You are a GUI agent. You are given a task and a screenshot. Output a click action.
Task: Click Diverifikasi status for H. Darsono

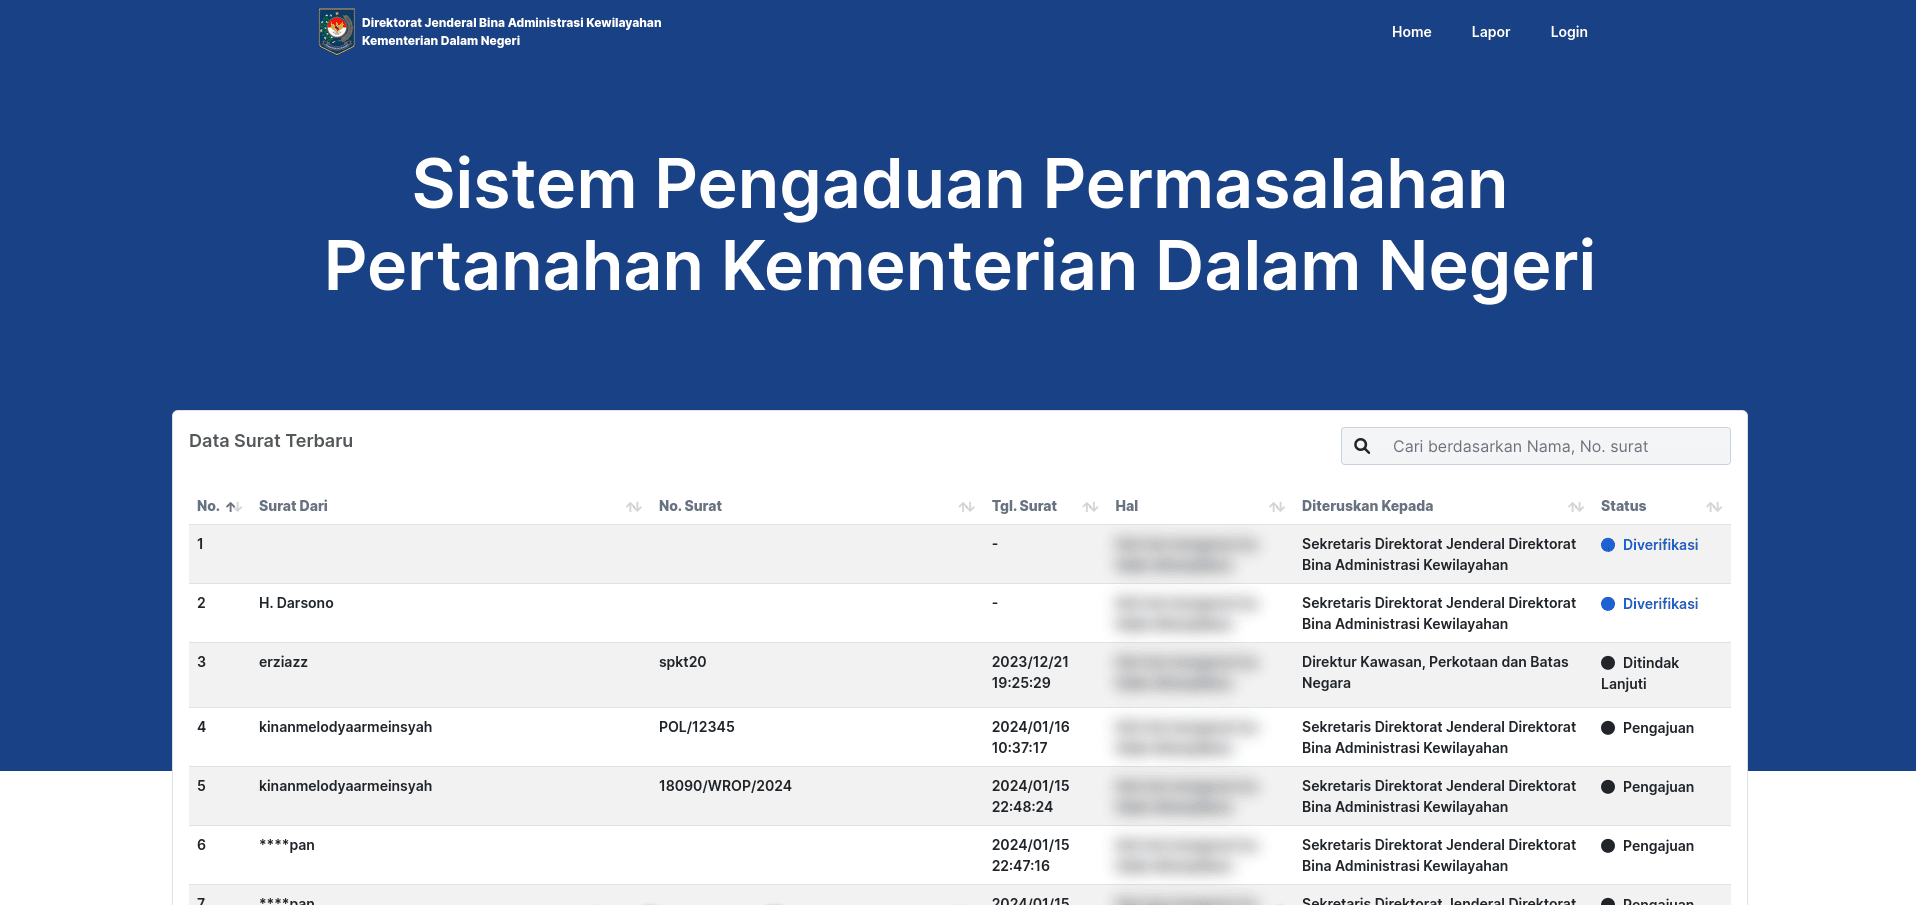tap(1660, 604)
